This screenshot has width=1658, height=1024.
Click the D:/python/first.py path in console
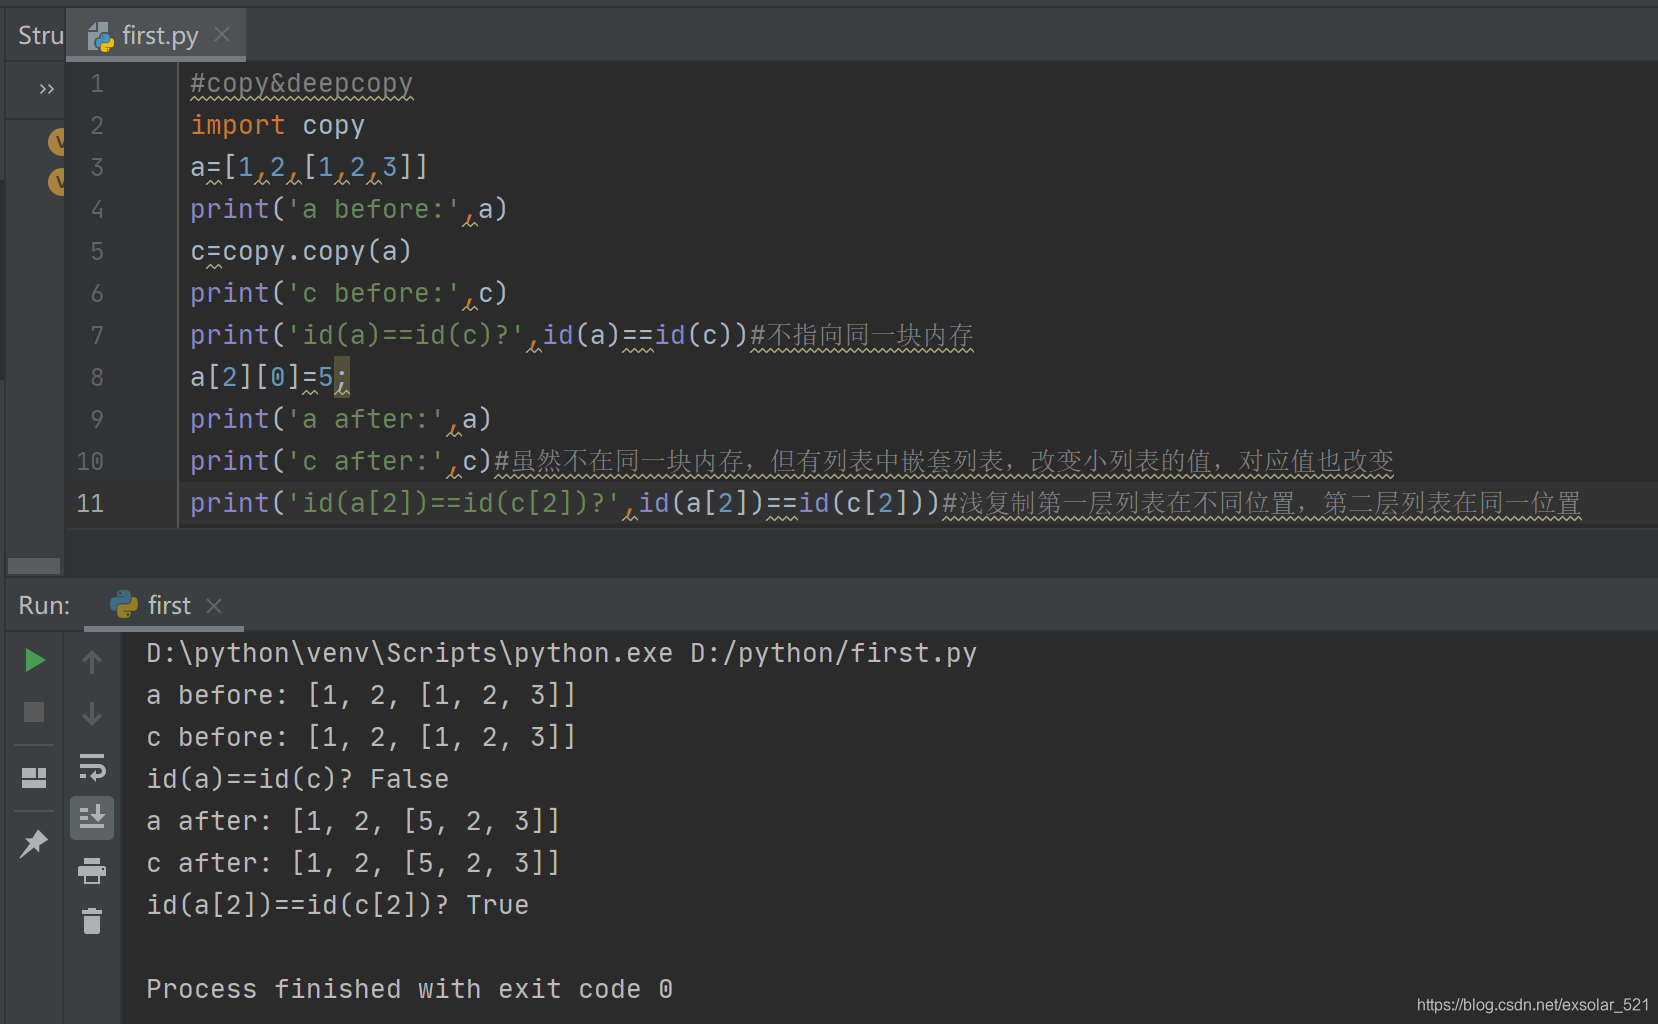pos(833,653)
